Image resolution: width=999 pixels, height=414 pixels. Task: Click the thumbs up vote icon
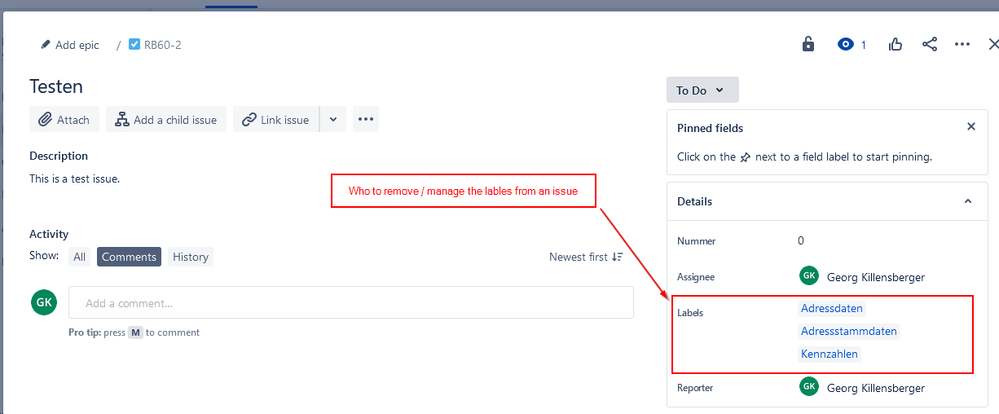(x=895, y=44)
